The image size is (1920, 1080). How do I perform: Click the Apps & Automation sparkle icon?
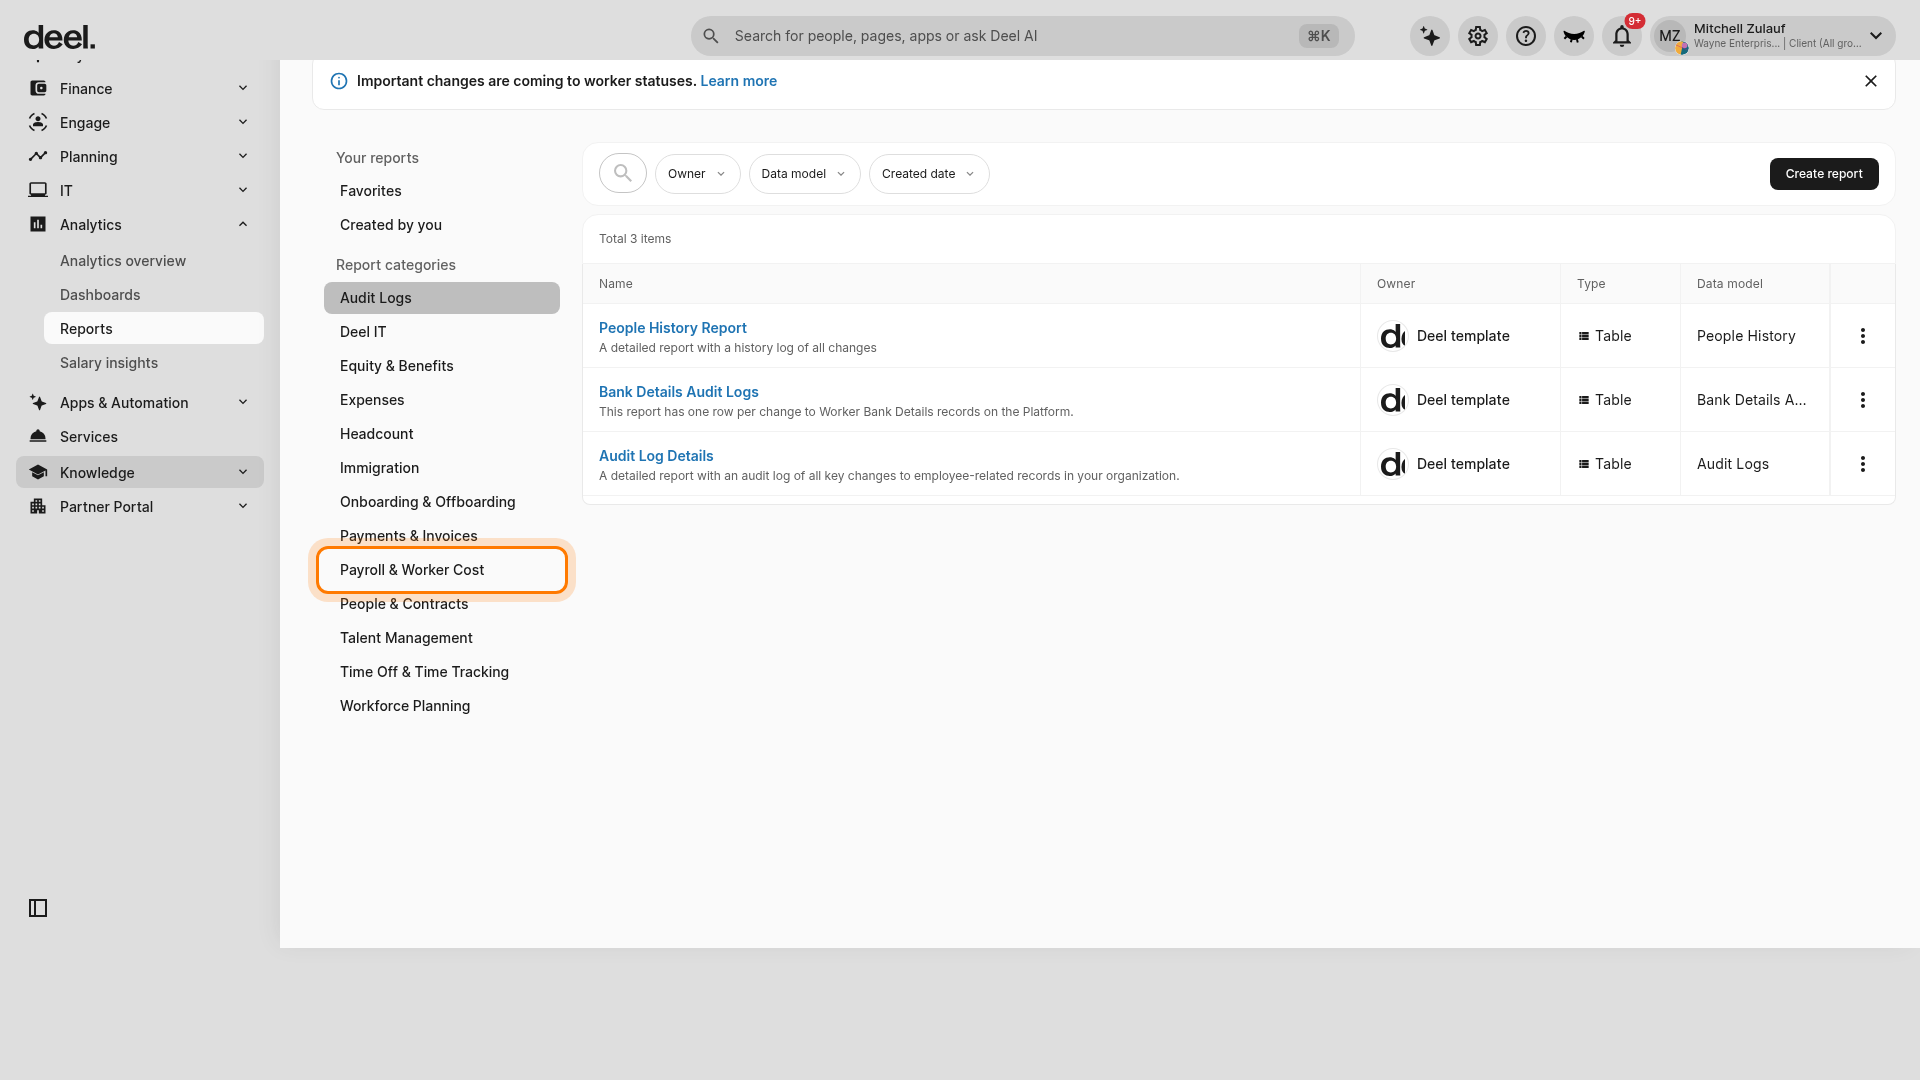[38, 402]
